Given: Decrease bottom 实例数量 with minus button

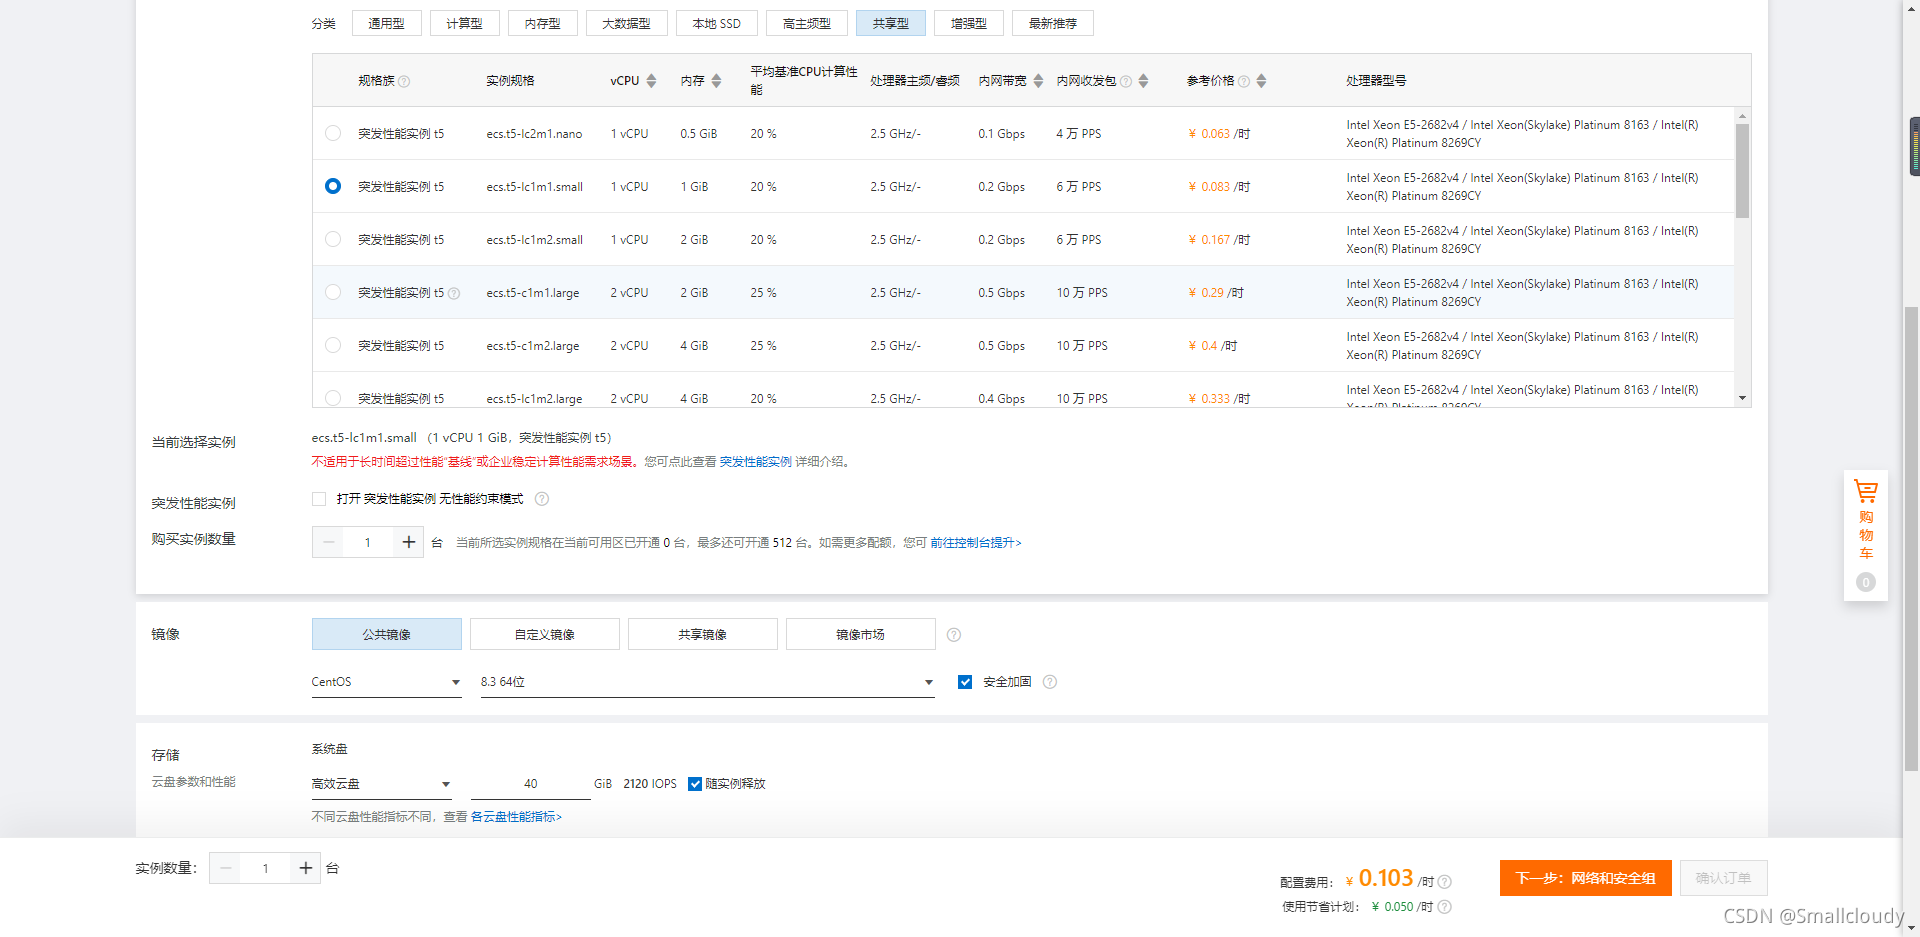Looking at the screenshot, I should [225, 868].
